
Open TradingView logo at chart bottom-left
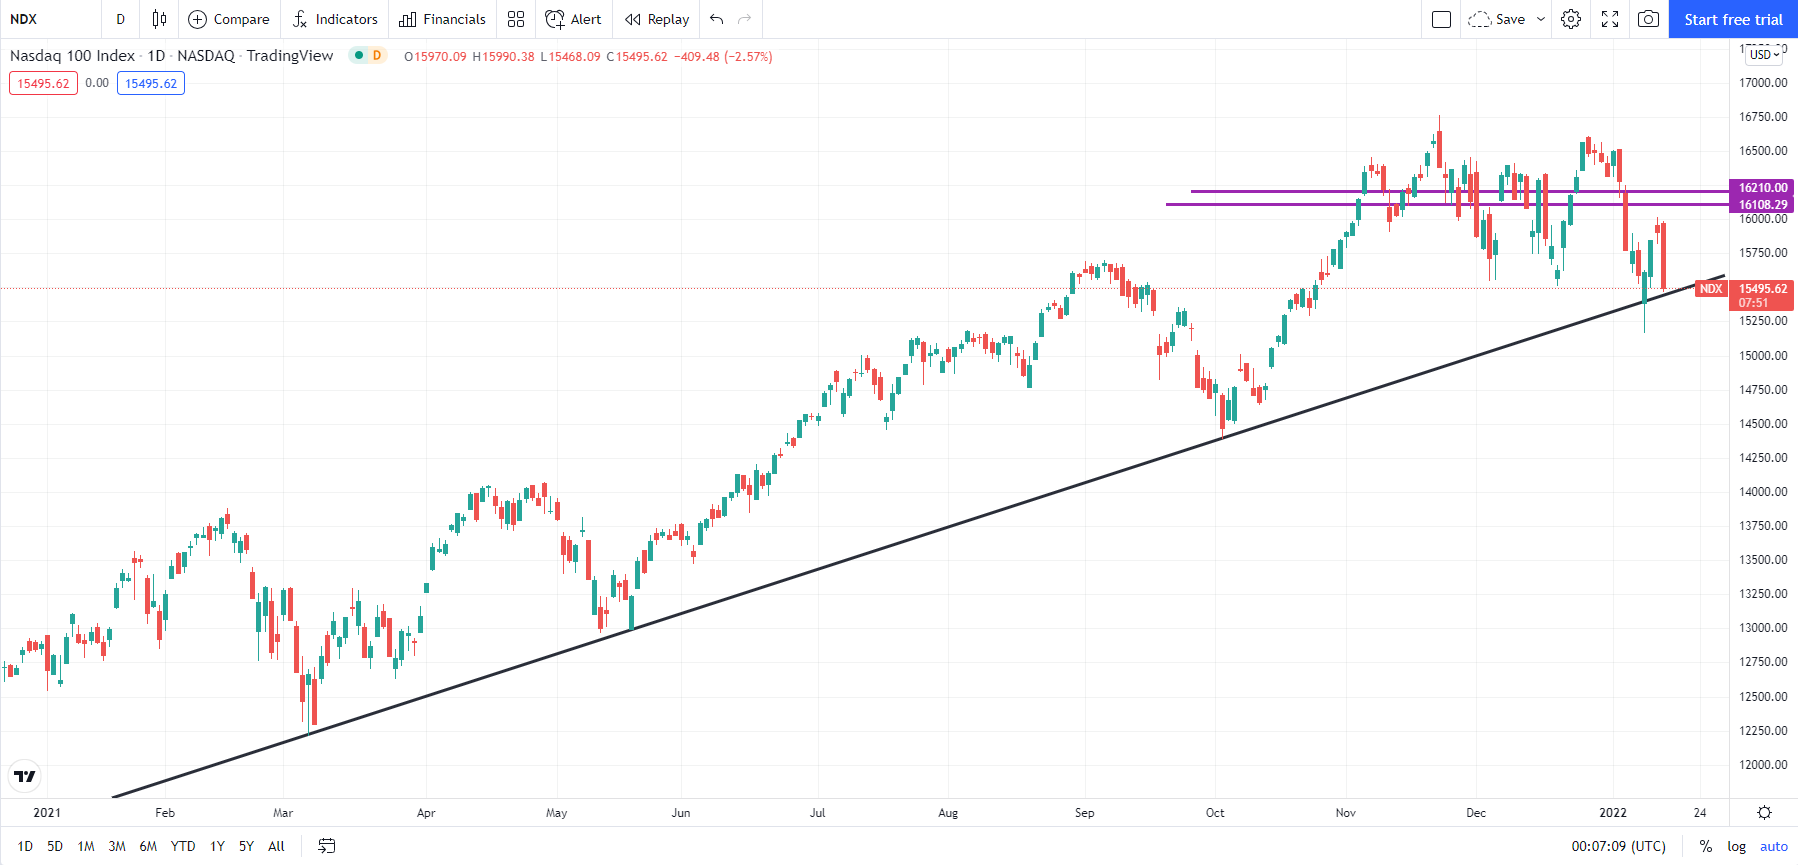point(25,776)
